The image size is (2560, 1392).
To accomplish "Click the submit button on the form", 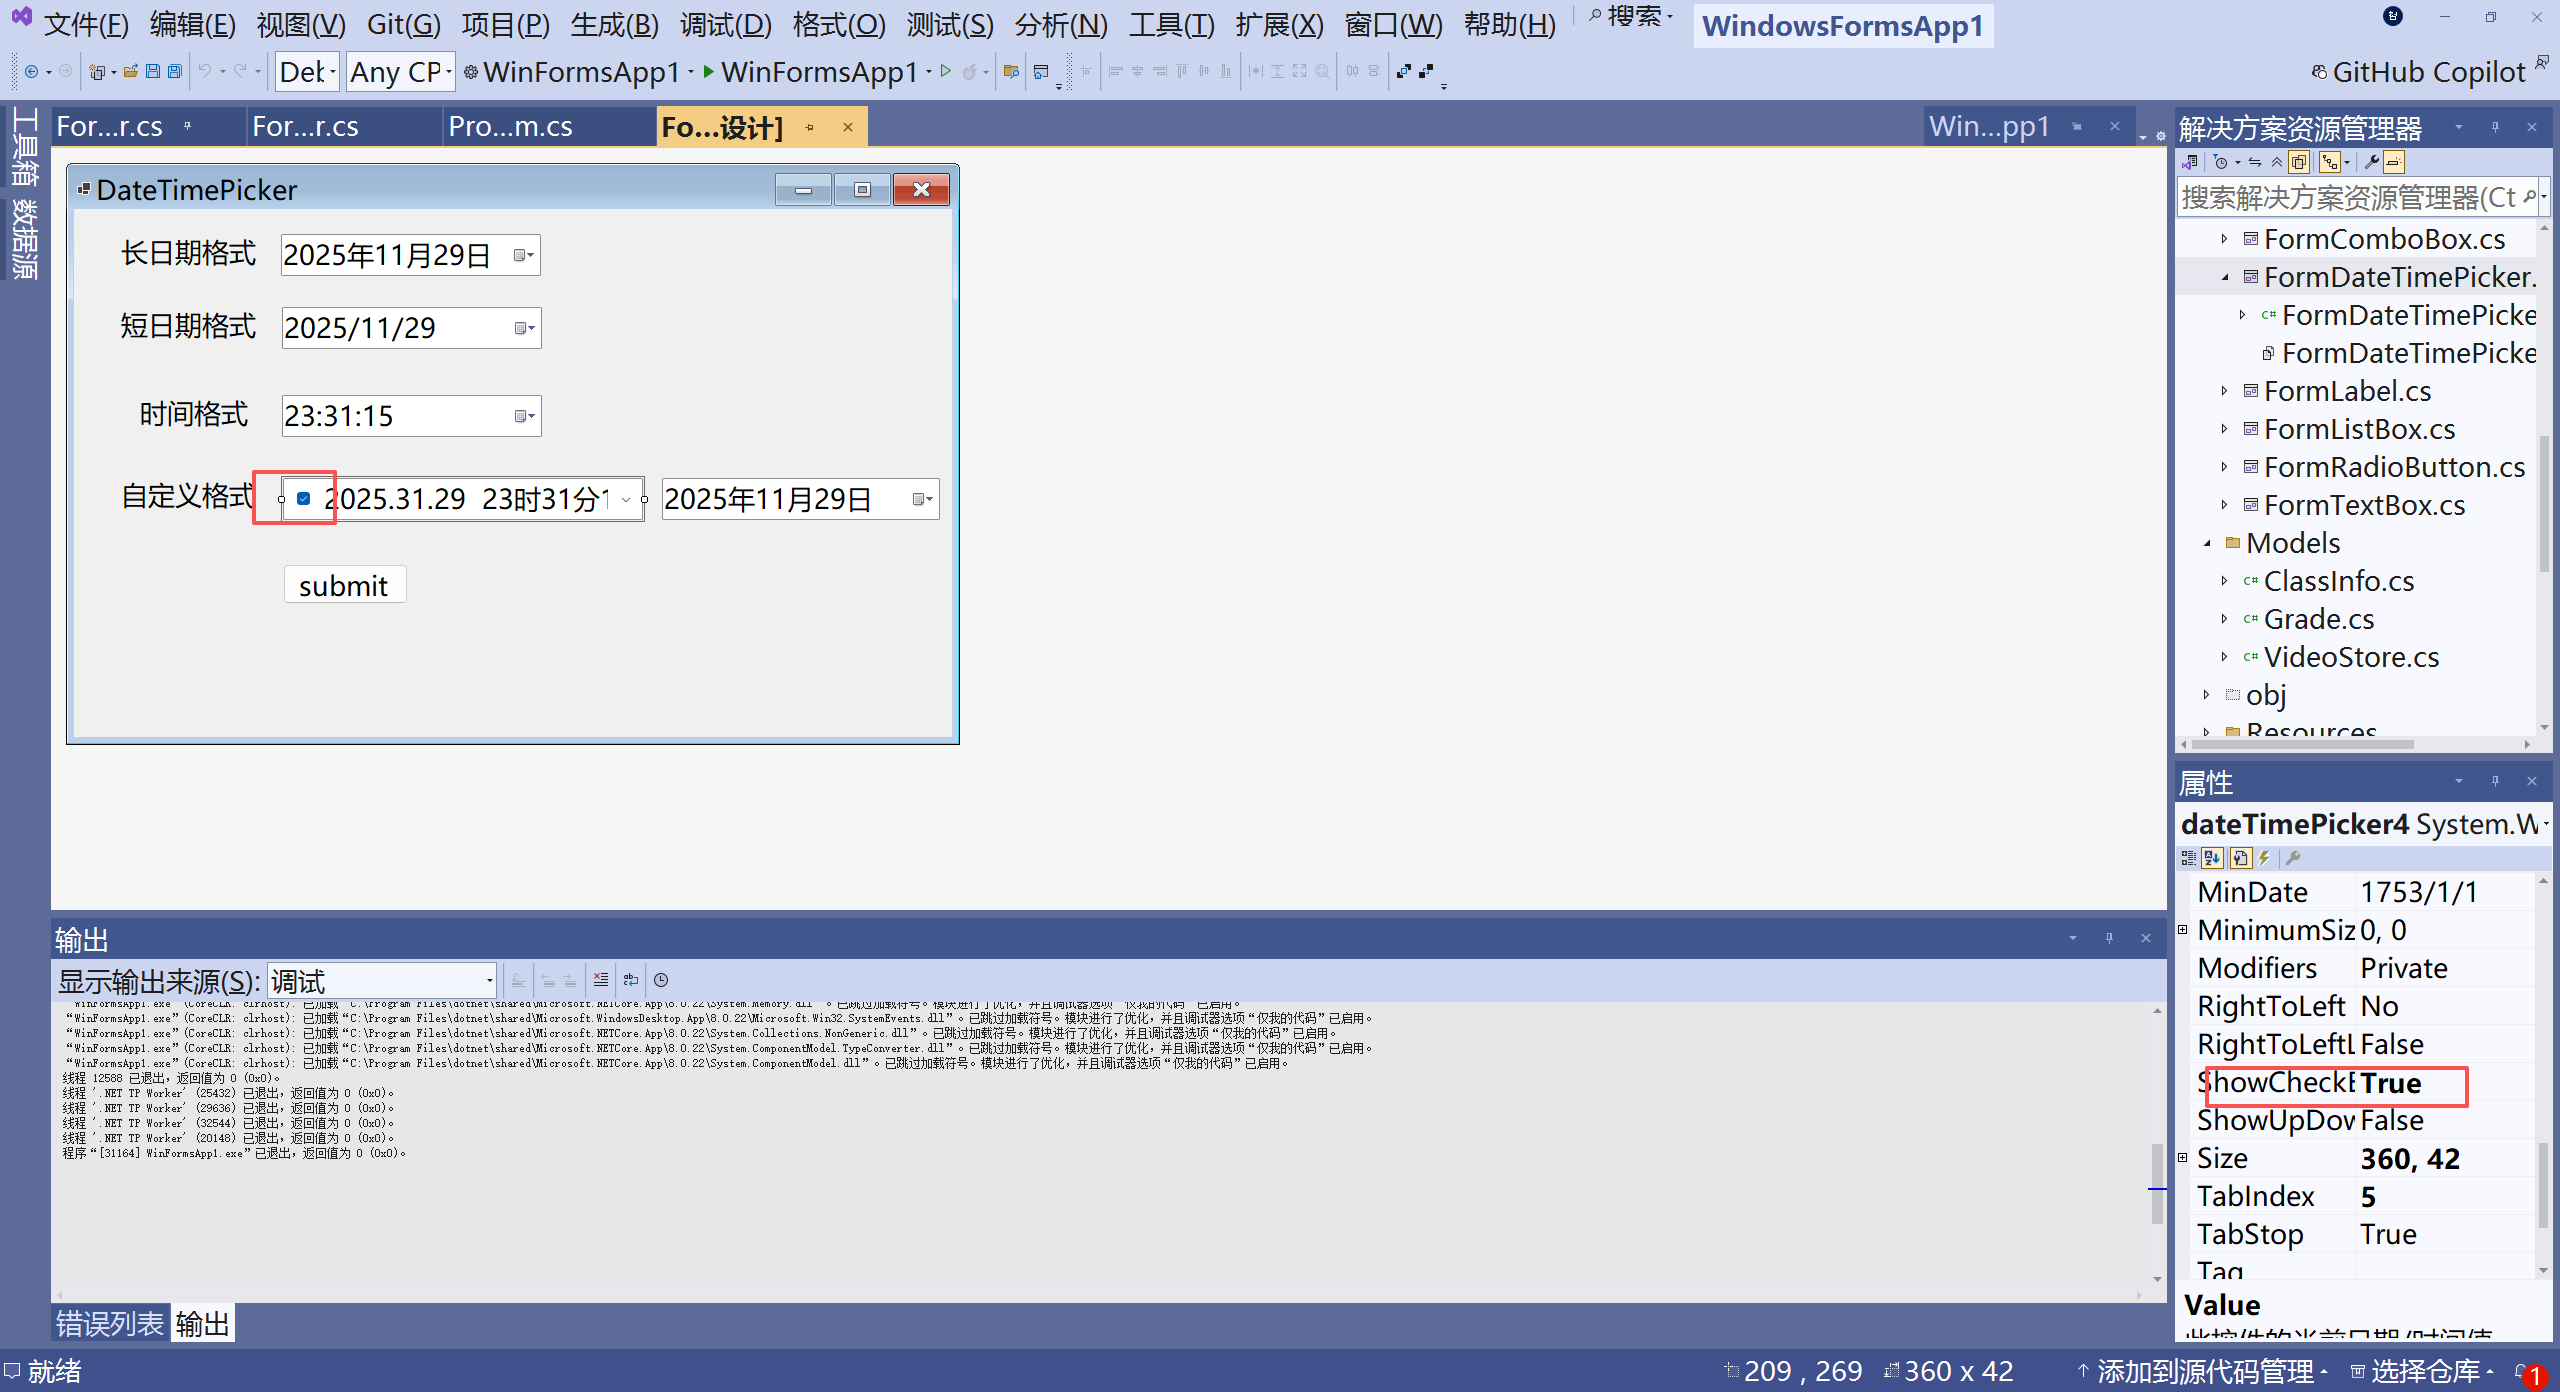I will [x=344, y=585].
